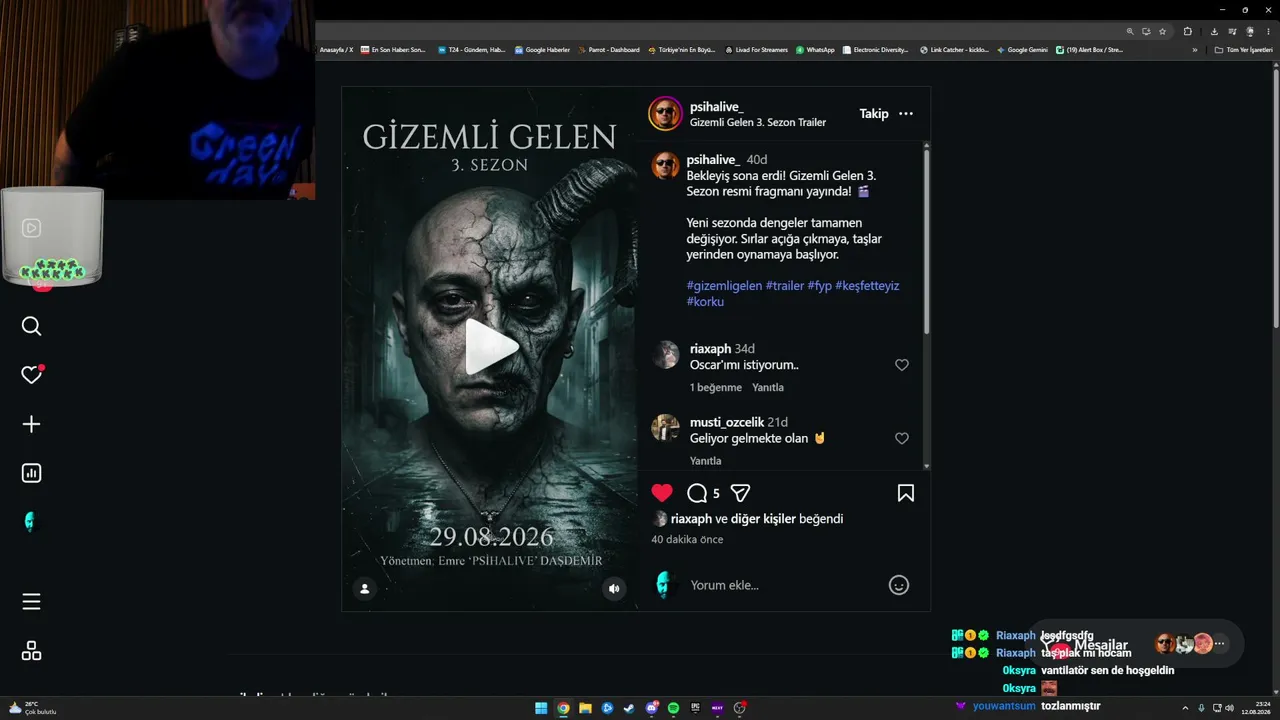Open profile avatar in the left sidebar
The image size is (1280, 720).
click(31, 522)
